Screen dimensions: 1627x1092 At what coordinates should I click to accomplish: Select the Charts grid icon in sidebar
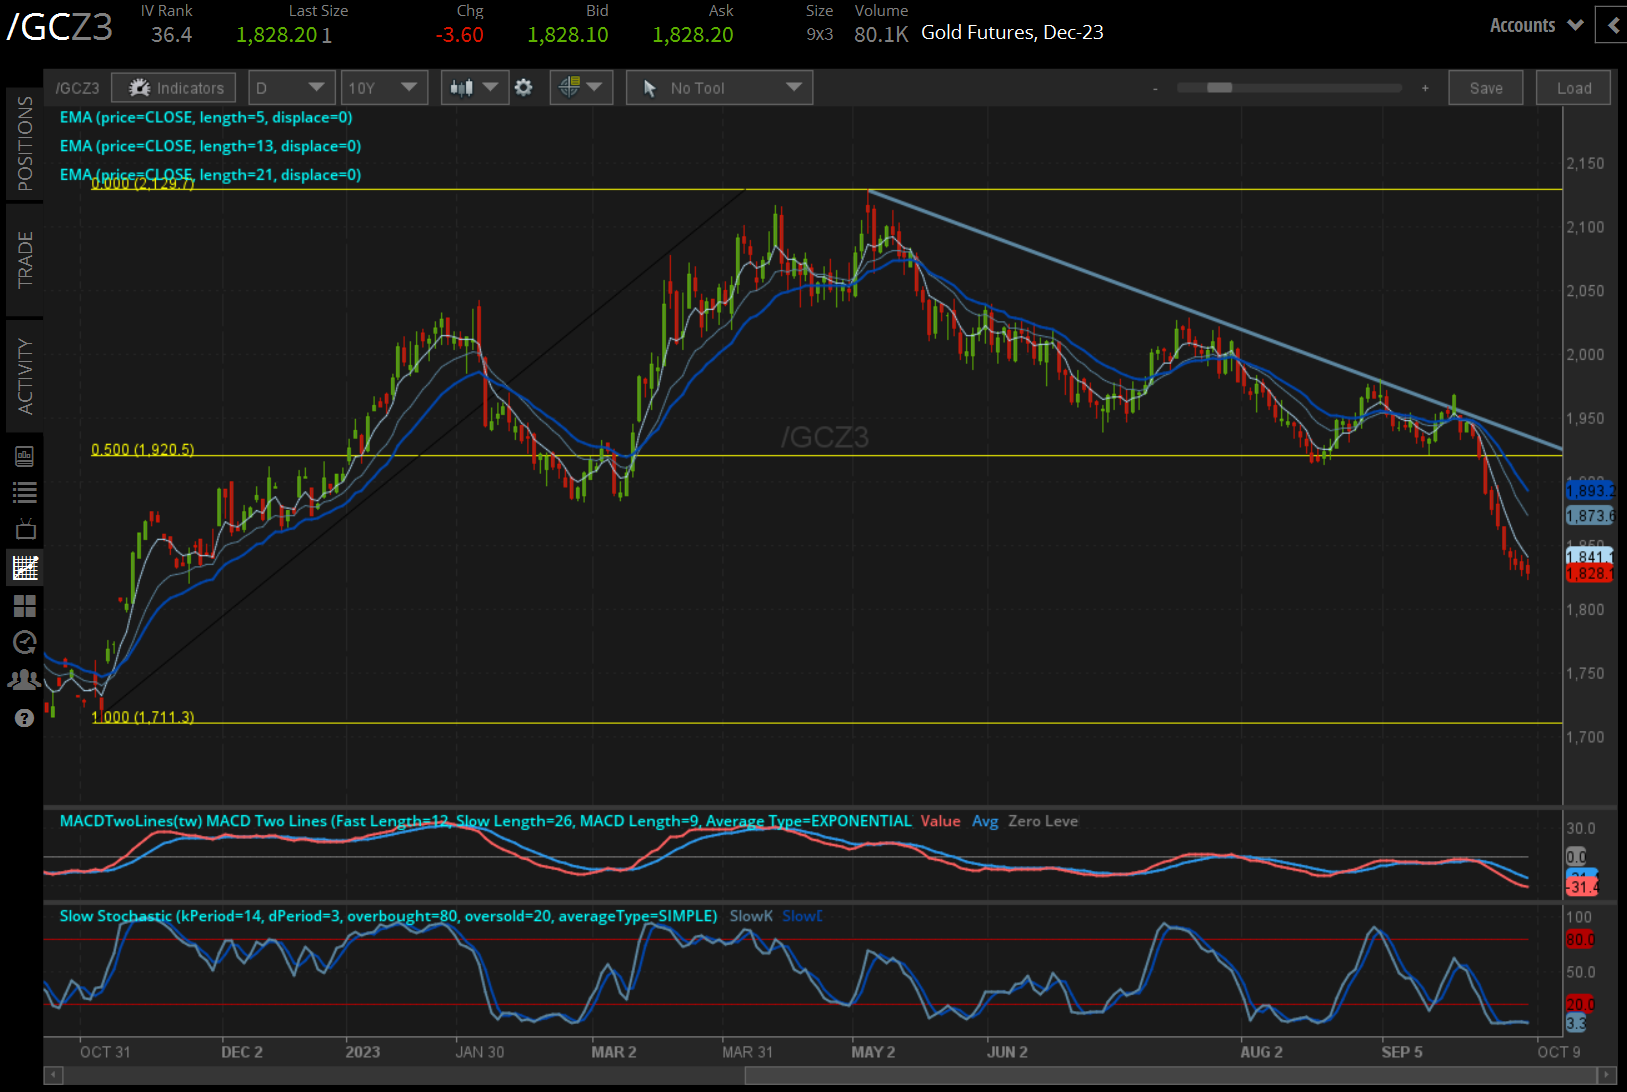click(24, 568)
